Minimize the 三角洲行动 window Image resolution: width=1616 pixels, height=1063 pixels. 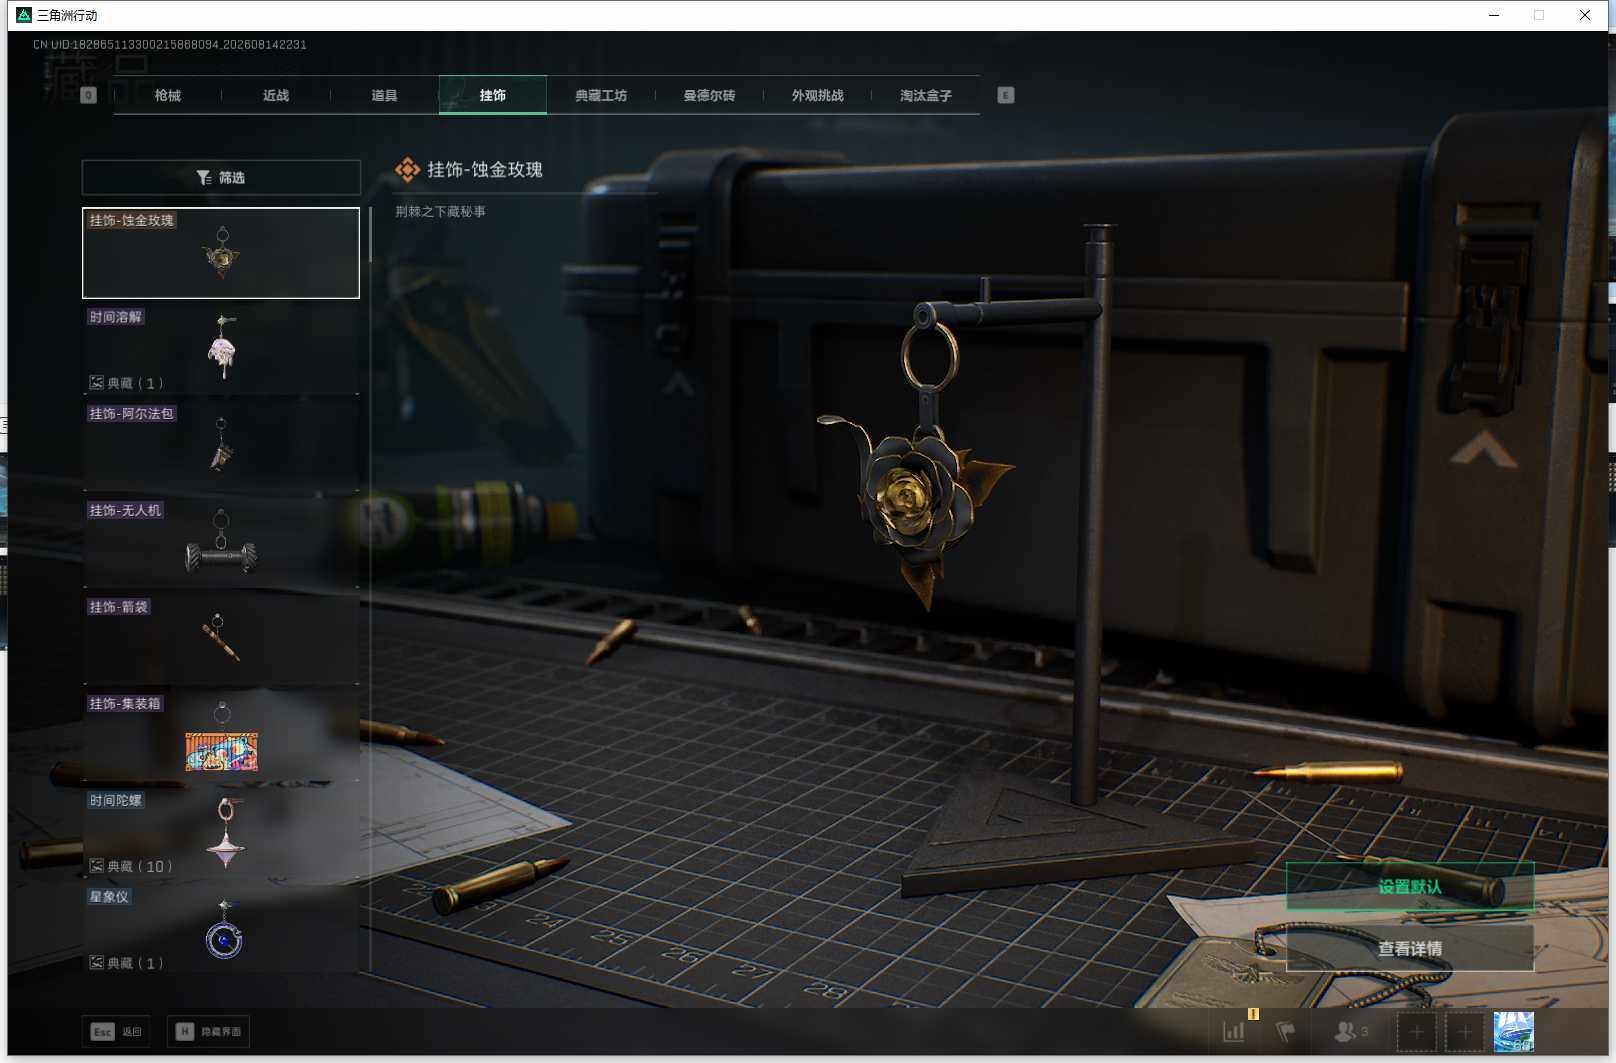(1494, 15)
